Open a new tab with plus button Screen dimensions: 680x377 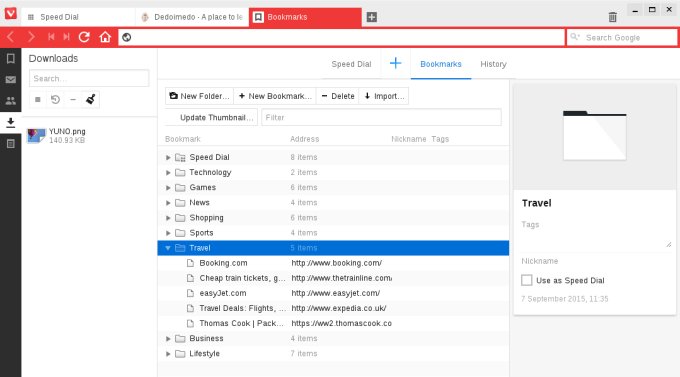click(372, 17)
